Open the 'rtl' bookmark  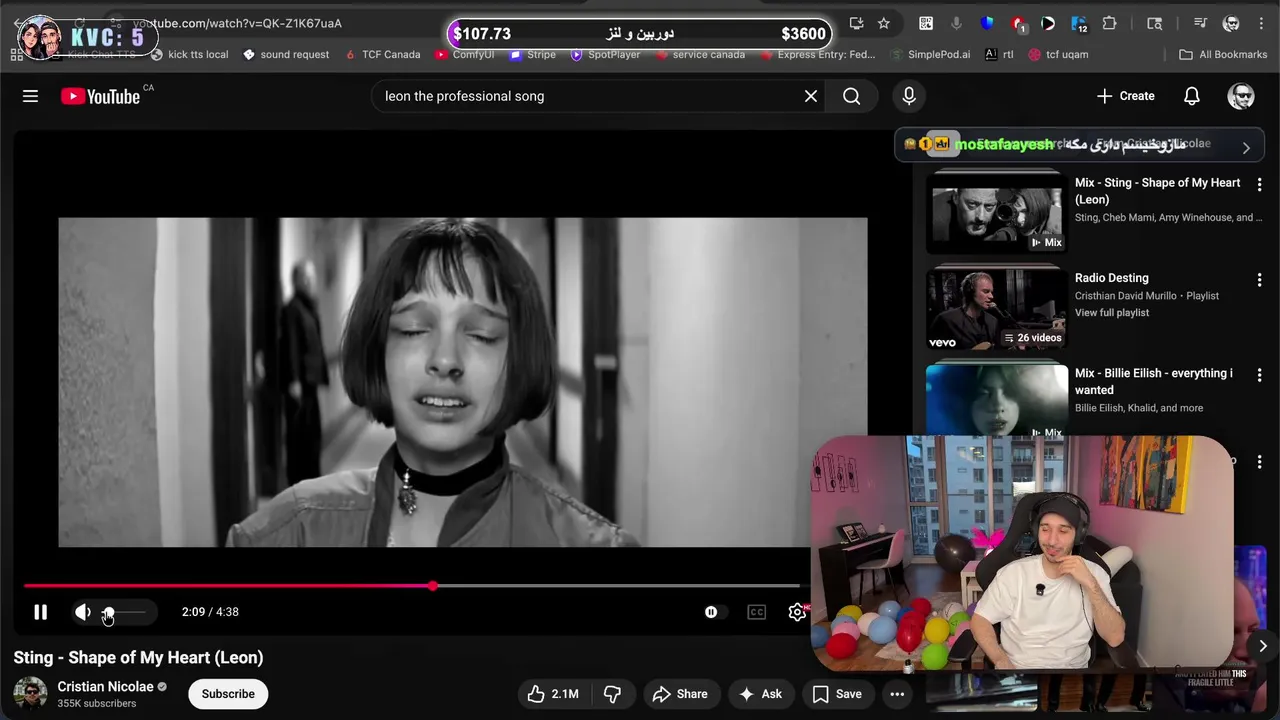pos(999,54)
